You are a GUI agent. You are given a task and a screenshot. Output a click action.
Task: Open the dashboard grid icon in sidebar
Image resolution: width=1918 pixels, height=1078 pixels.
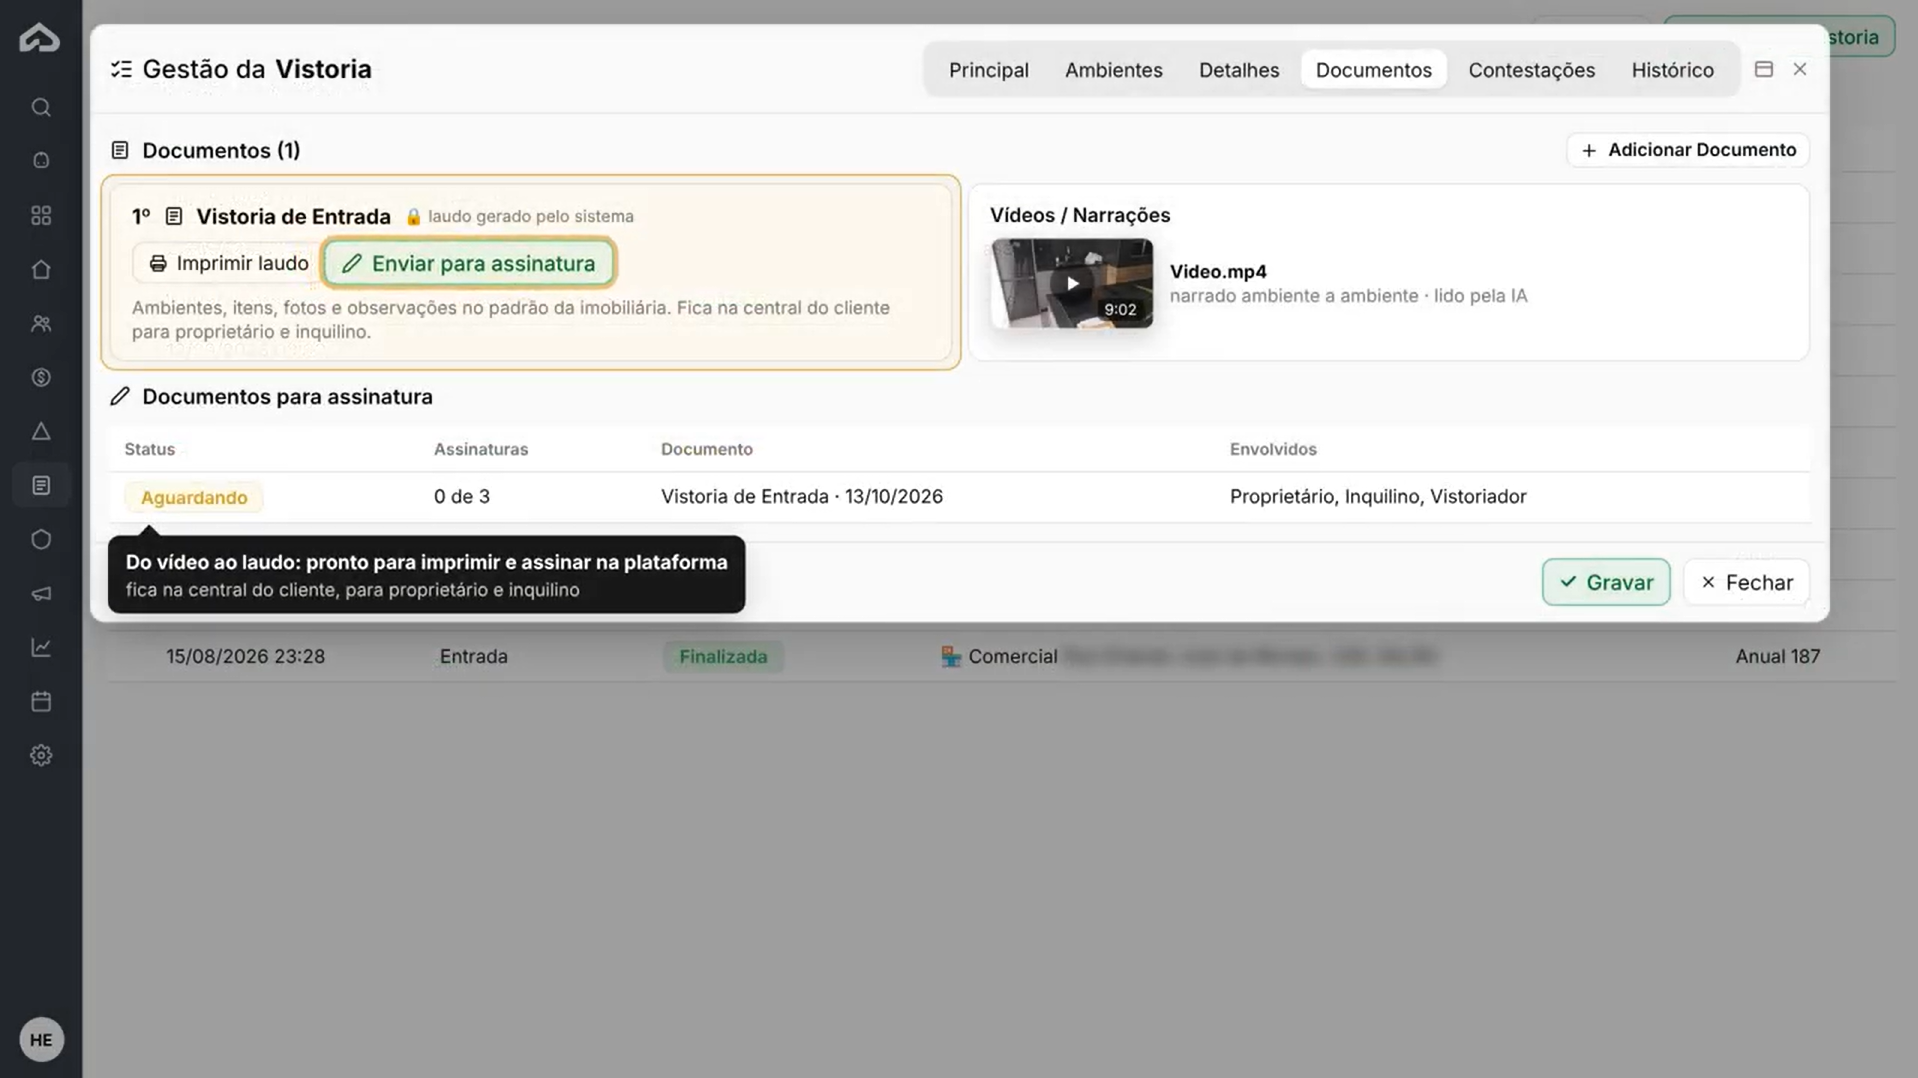click(41, 215)
